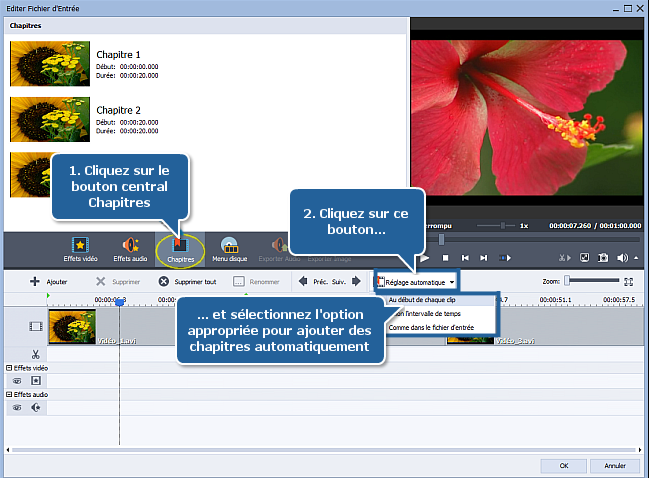Toggle visibility eye on Effets vidéo track
This screenshot has width=649, height=478.
(x=17, y=380)
